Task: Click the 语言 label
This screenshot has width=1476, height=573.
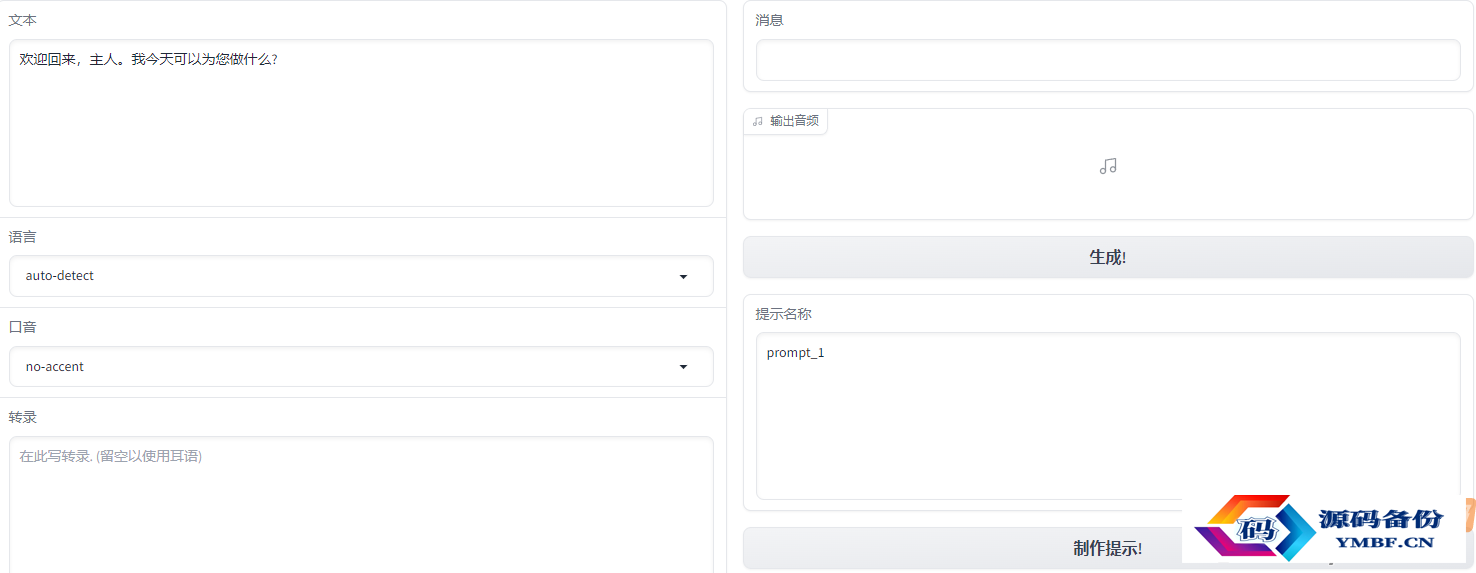Action: coord(23,237)
